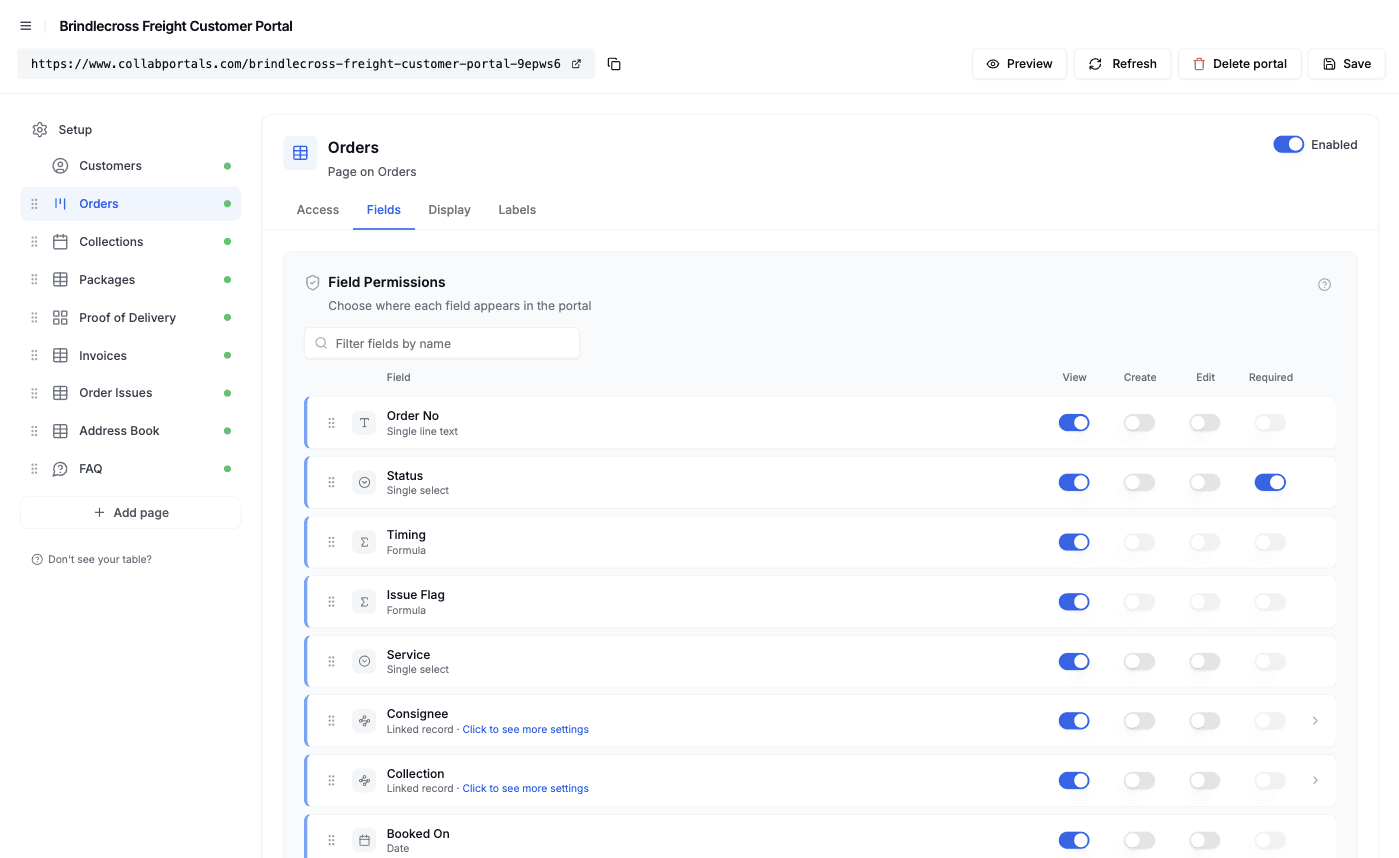Open the hamburger menu icon
This screenshot has height=858, width=1399.
click(26, 26)
